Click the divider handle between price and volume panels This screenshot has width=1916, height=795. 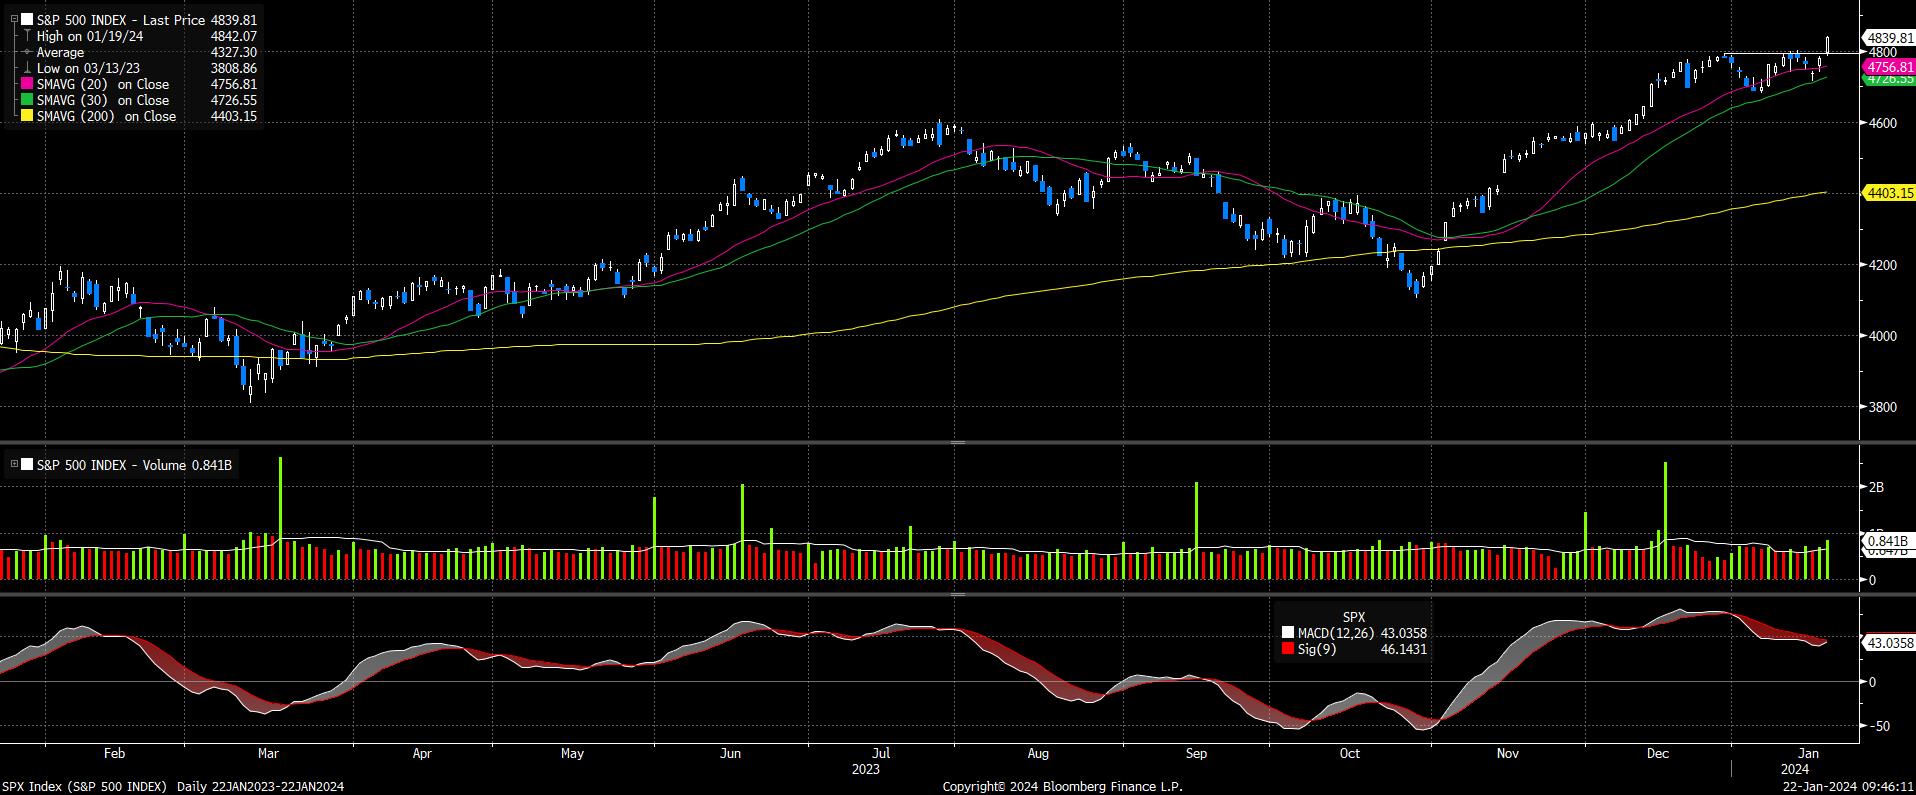[957, 442]
